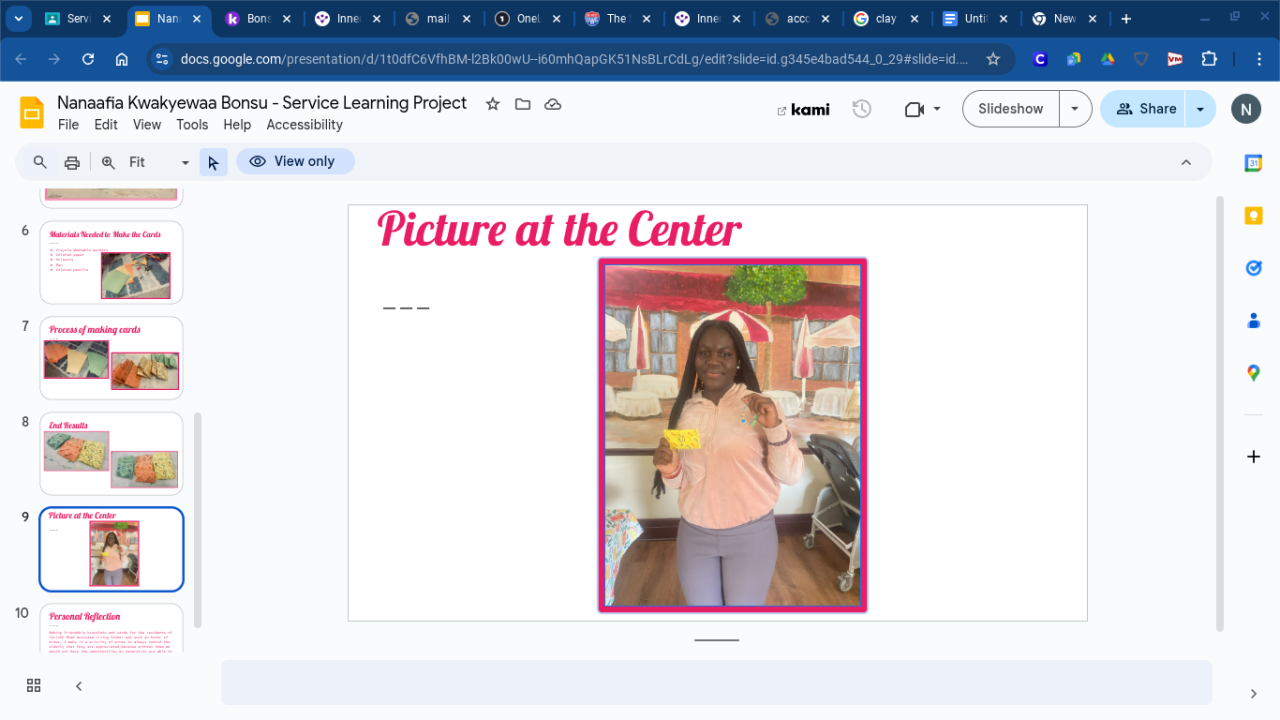The width and height of the screenshot is (1280, 720).
Task: Open Google Tasks side panel
Action: [x=1253, y=267]
